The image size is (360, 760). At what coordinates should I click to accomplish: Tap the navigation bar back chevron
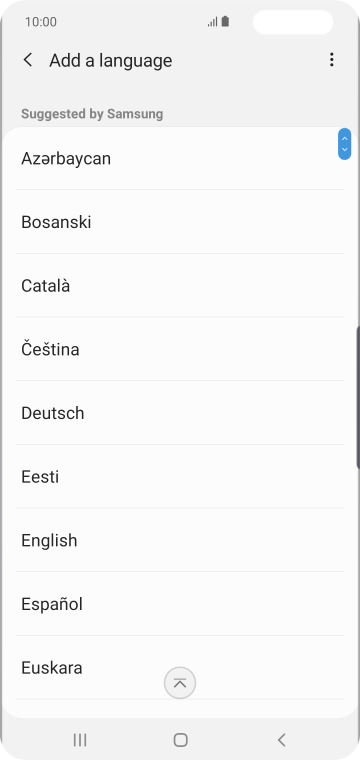(x=282, y=740)
